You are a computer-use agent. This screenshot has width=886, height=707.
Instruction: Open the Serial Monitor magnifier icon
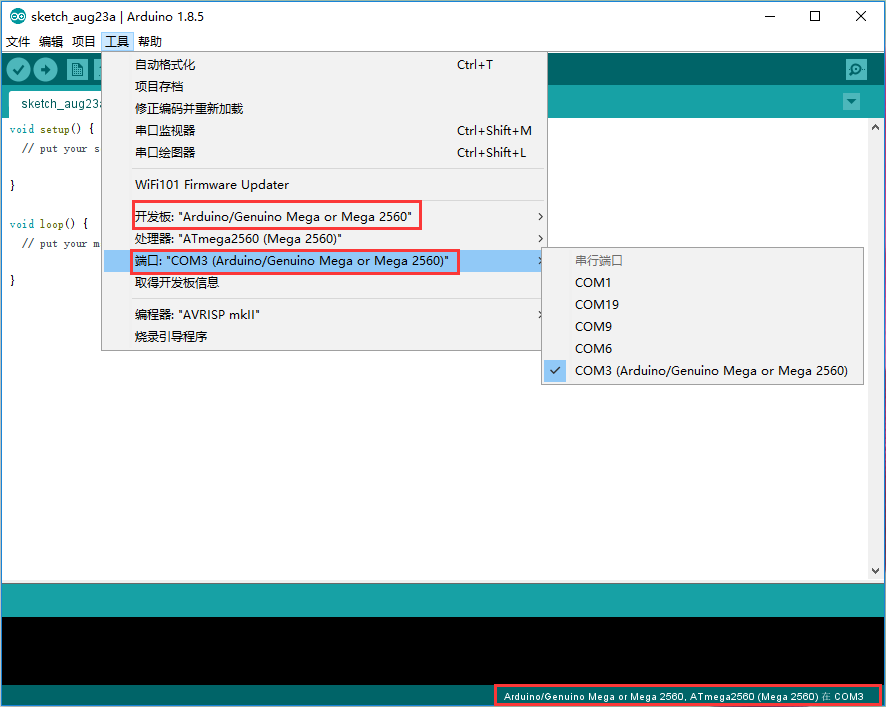(x=856, y=70)
